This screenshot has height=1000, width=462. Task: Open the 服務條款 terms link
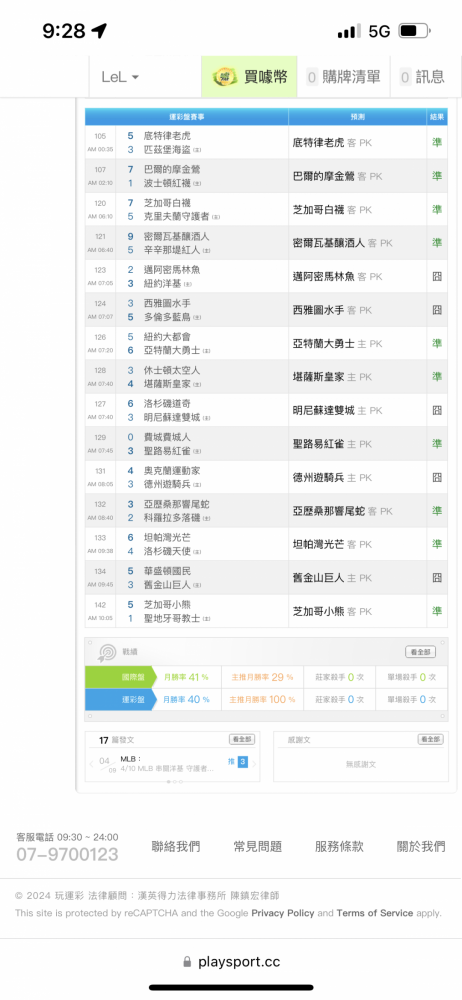point(339,846)
